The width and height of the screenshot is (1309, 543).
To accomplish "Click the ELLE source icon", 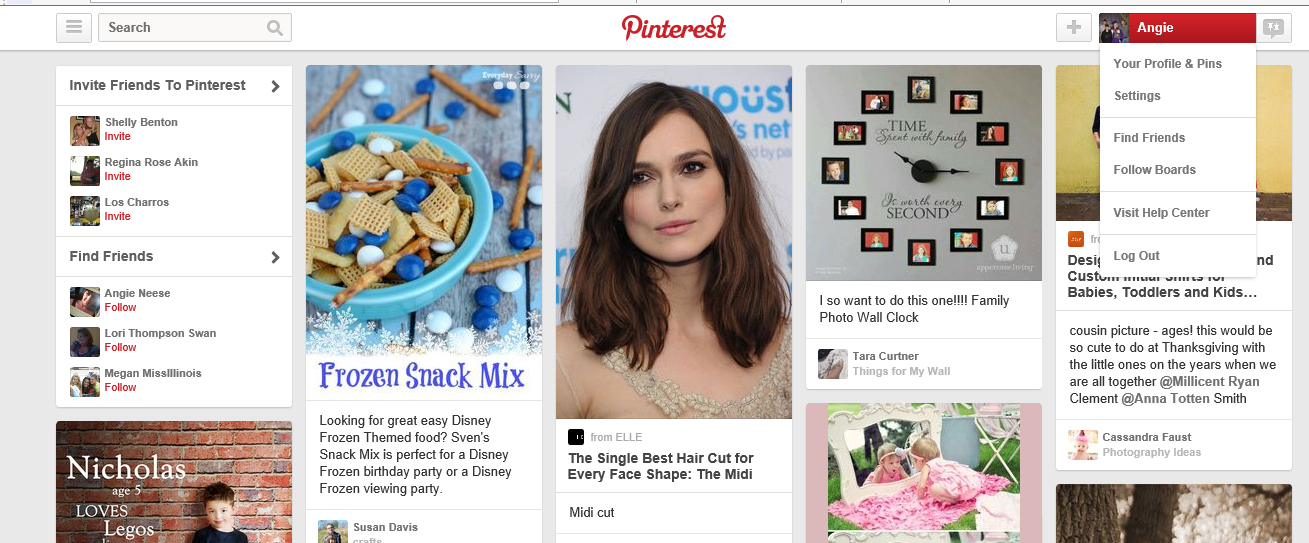I will (x=576, y=437).
